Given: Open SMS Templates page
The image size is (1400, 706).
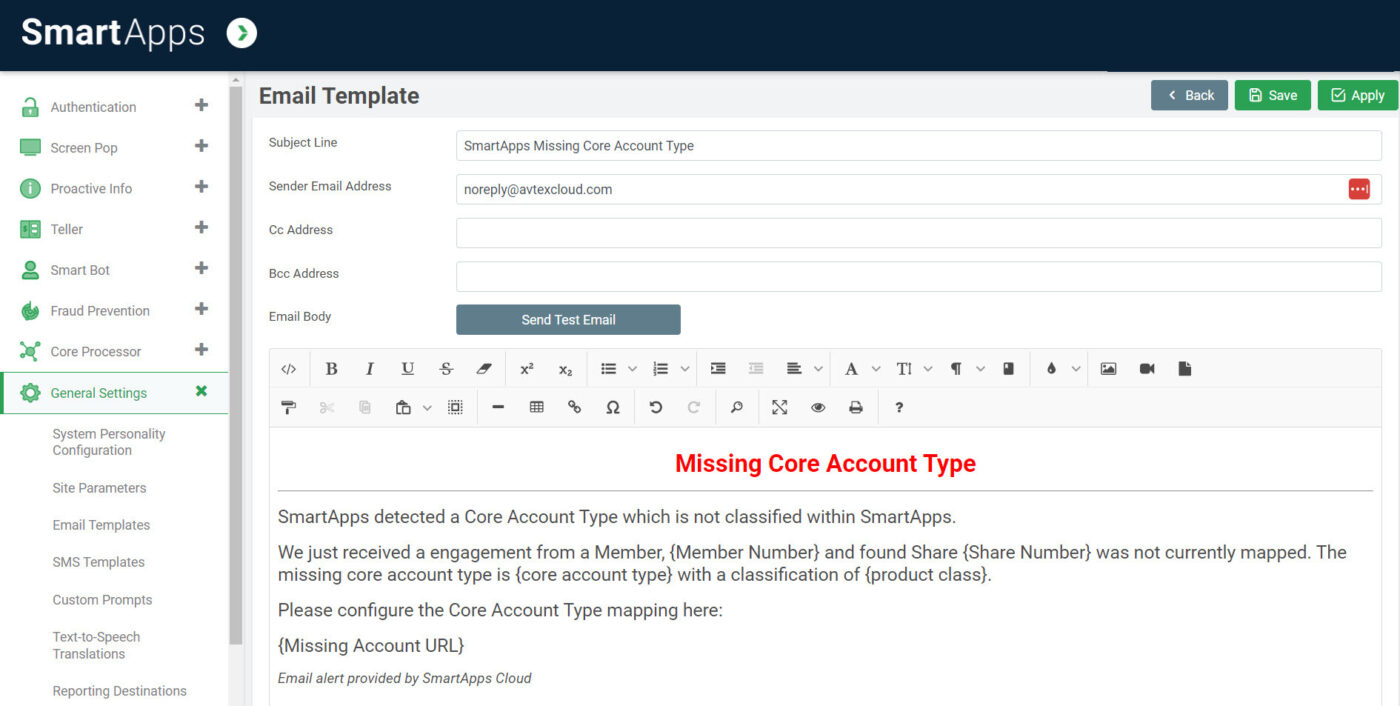Looking at the screenshot, I should click(x=98, y=562).
